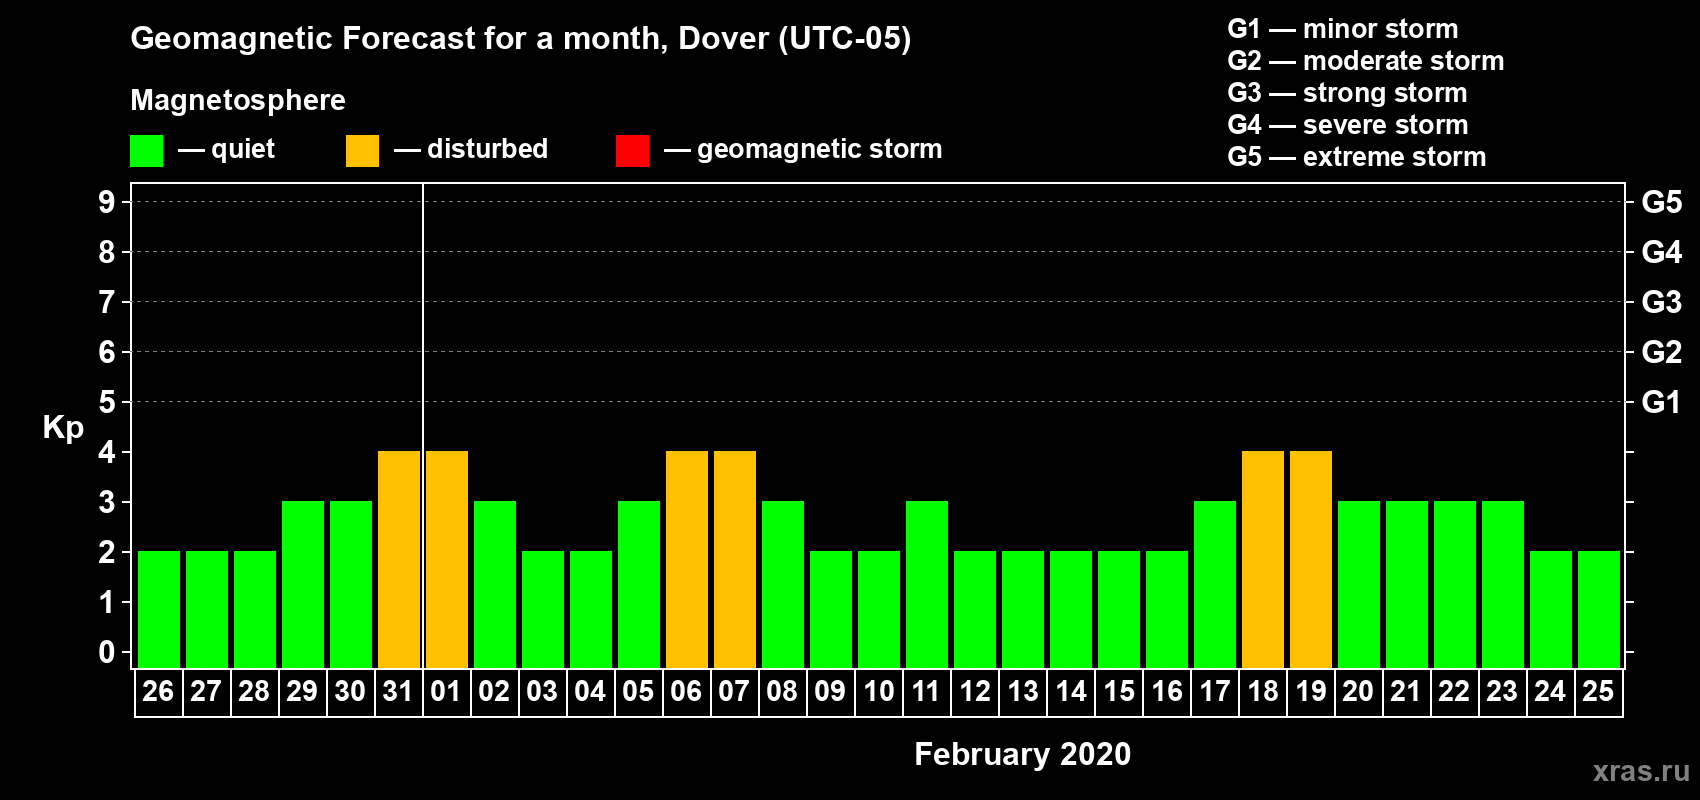Select the orange bar for day 07
The image size is (1700, 800).
pos(735,559)
